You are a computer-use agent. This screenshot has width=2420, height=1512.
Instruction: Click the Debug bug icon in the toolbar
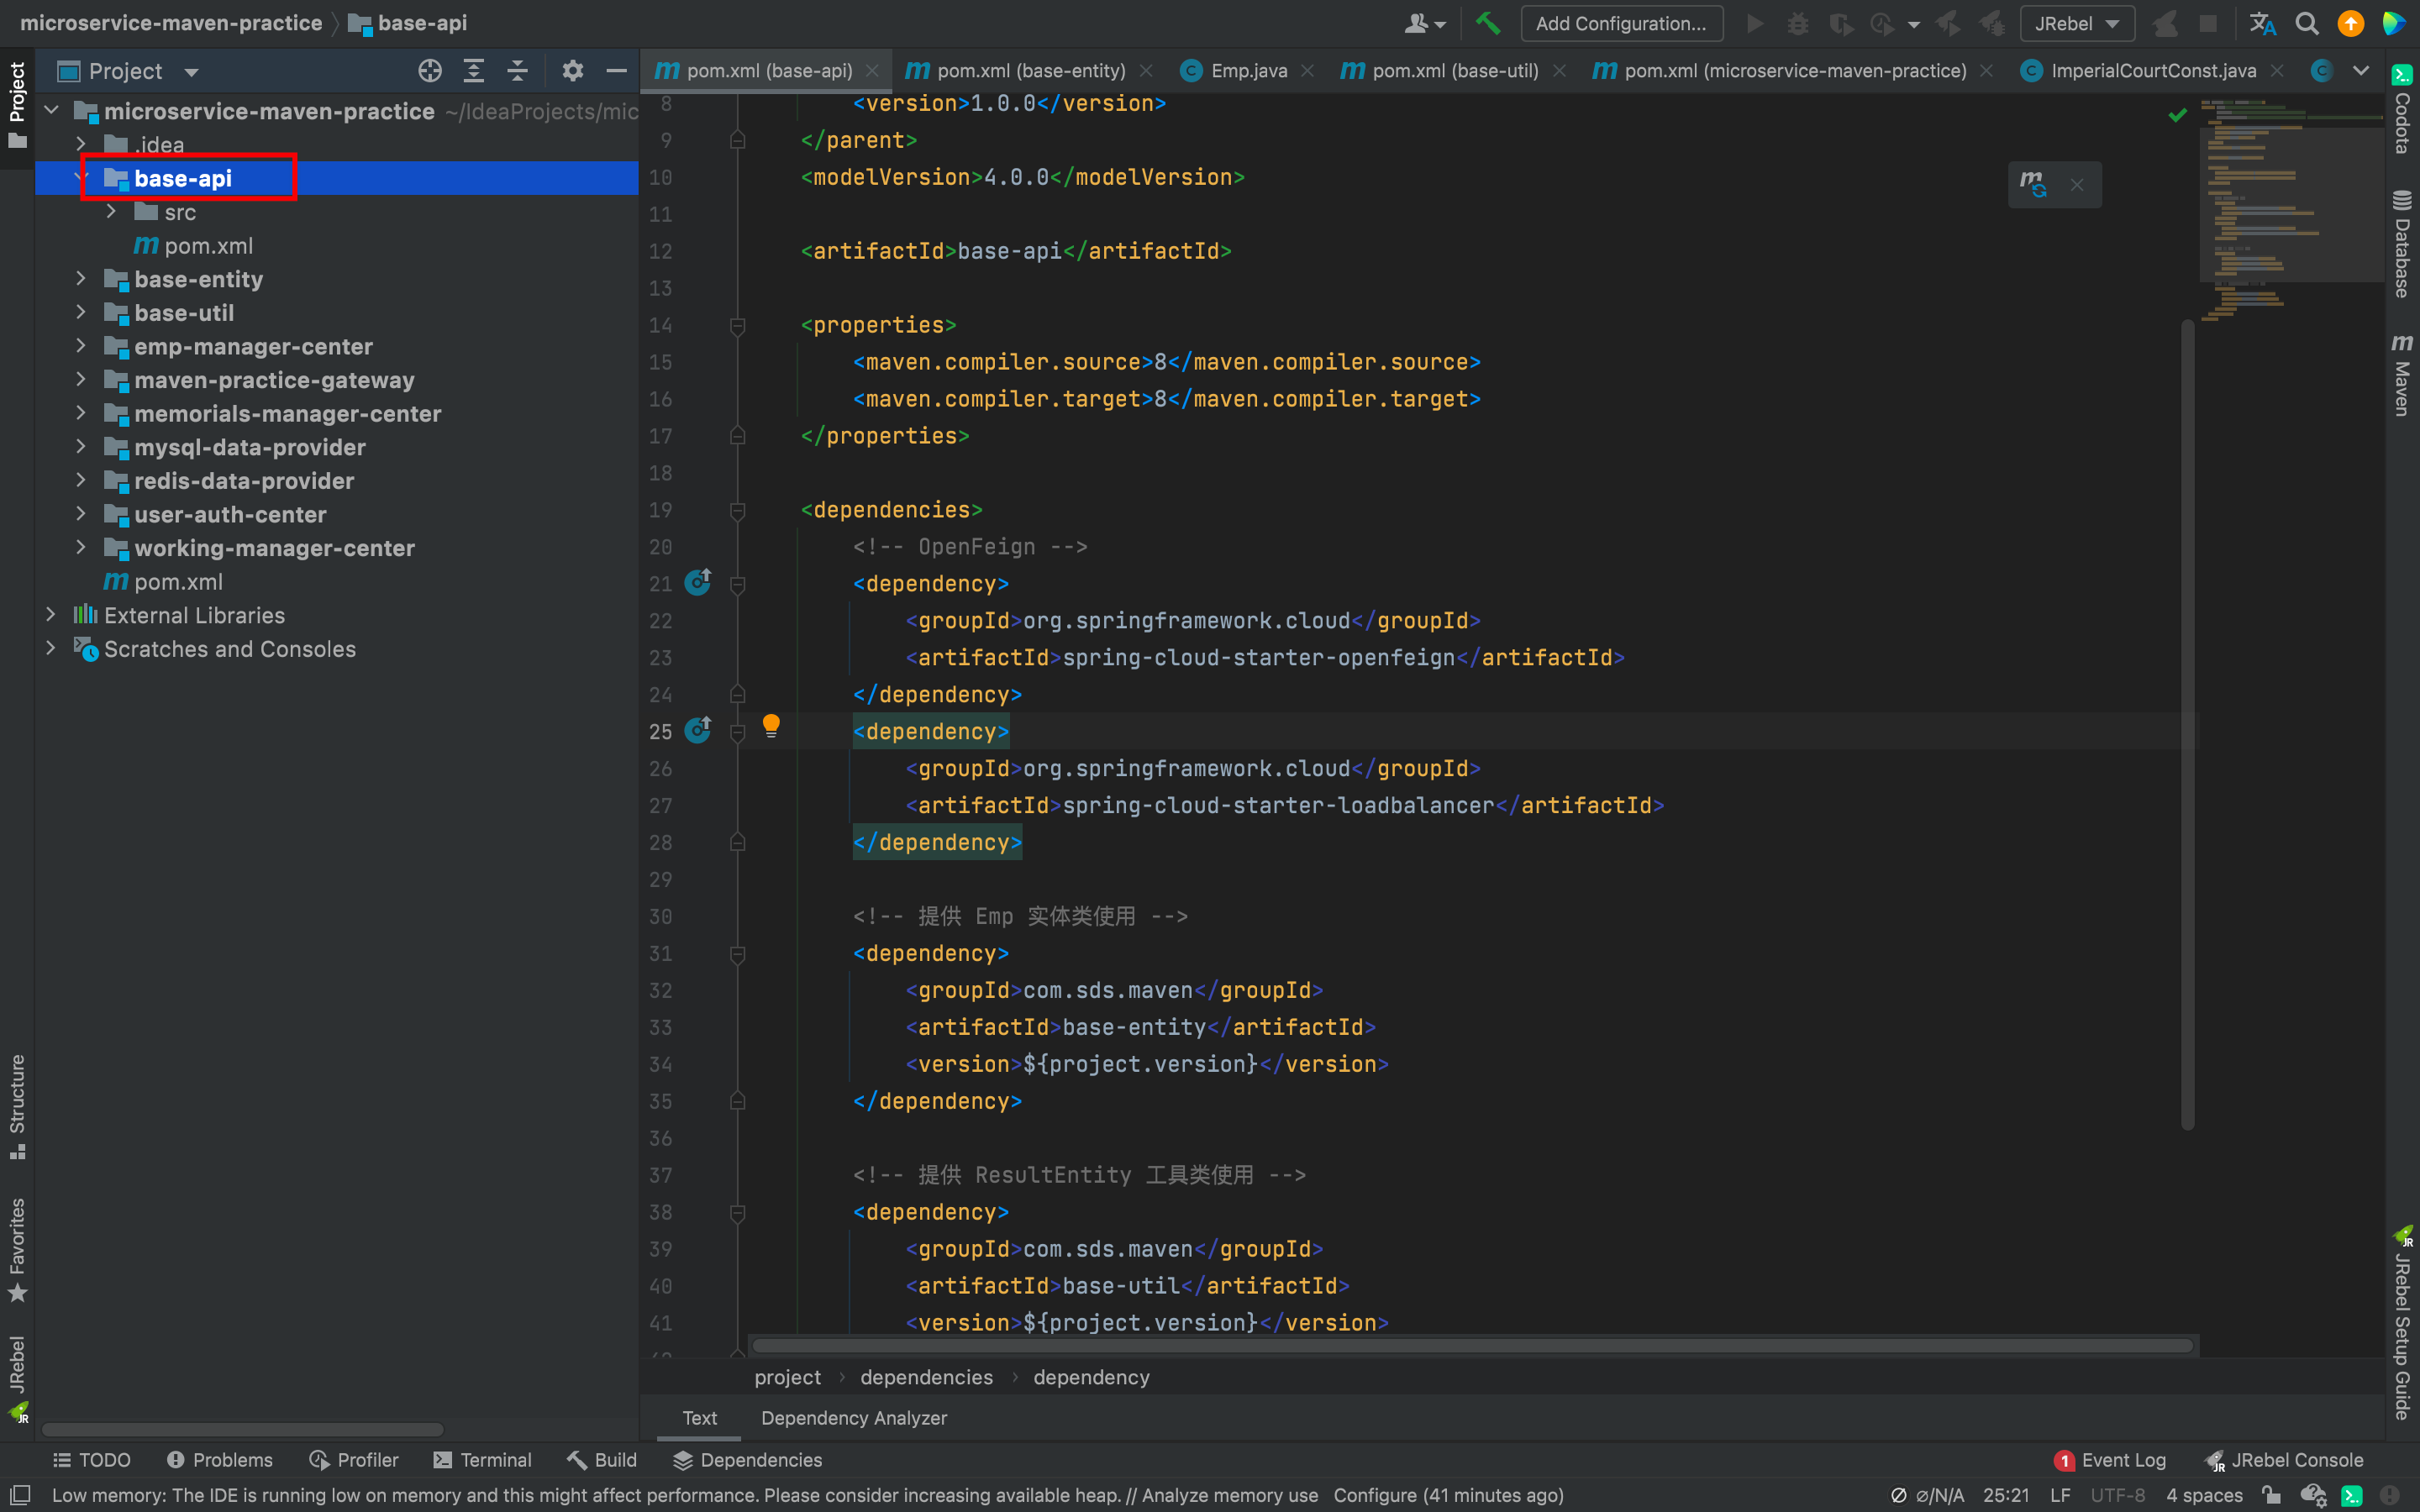point(1797,23)
